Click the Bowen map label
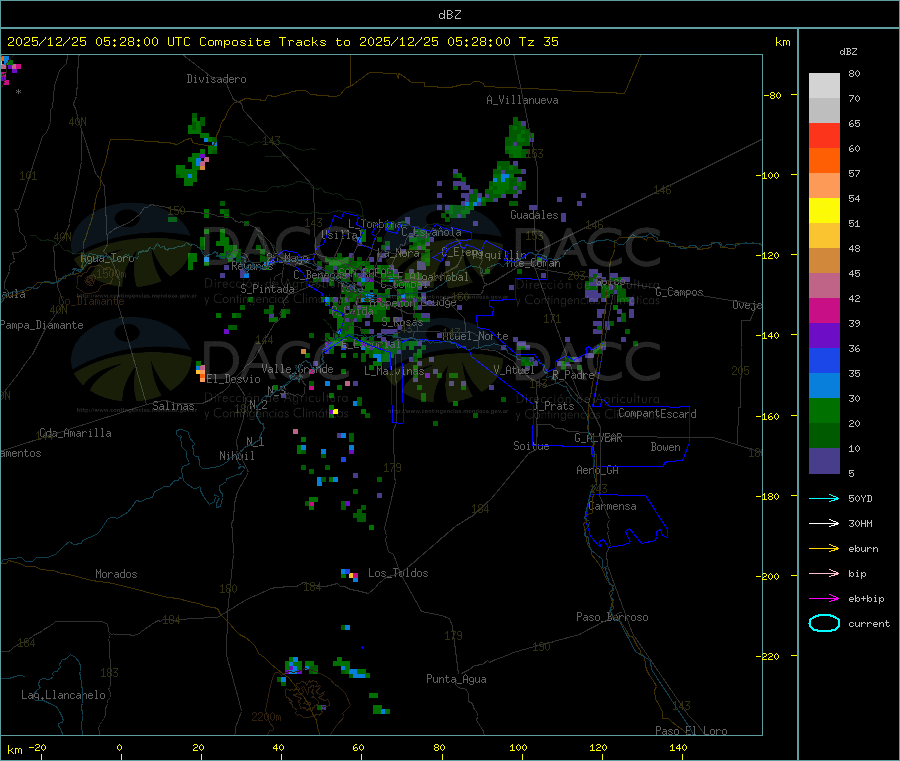The height and width of the screenshot is (761, 900). click(666, 447)
